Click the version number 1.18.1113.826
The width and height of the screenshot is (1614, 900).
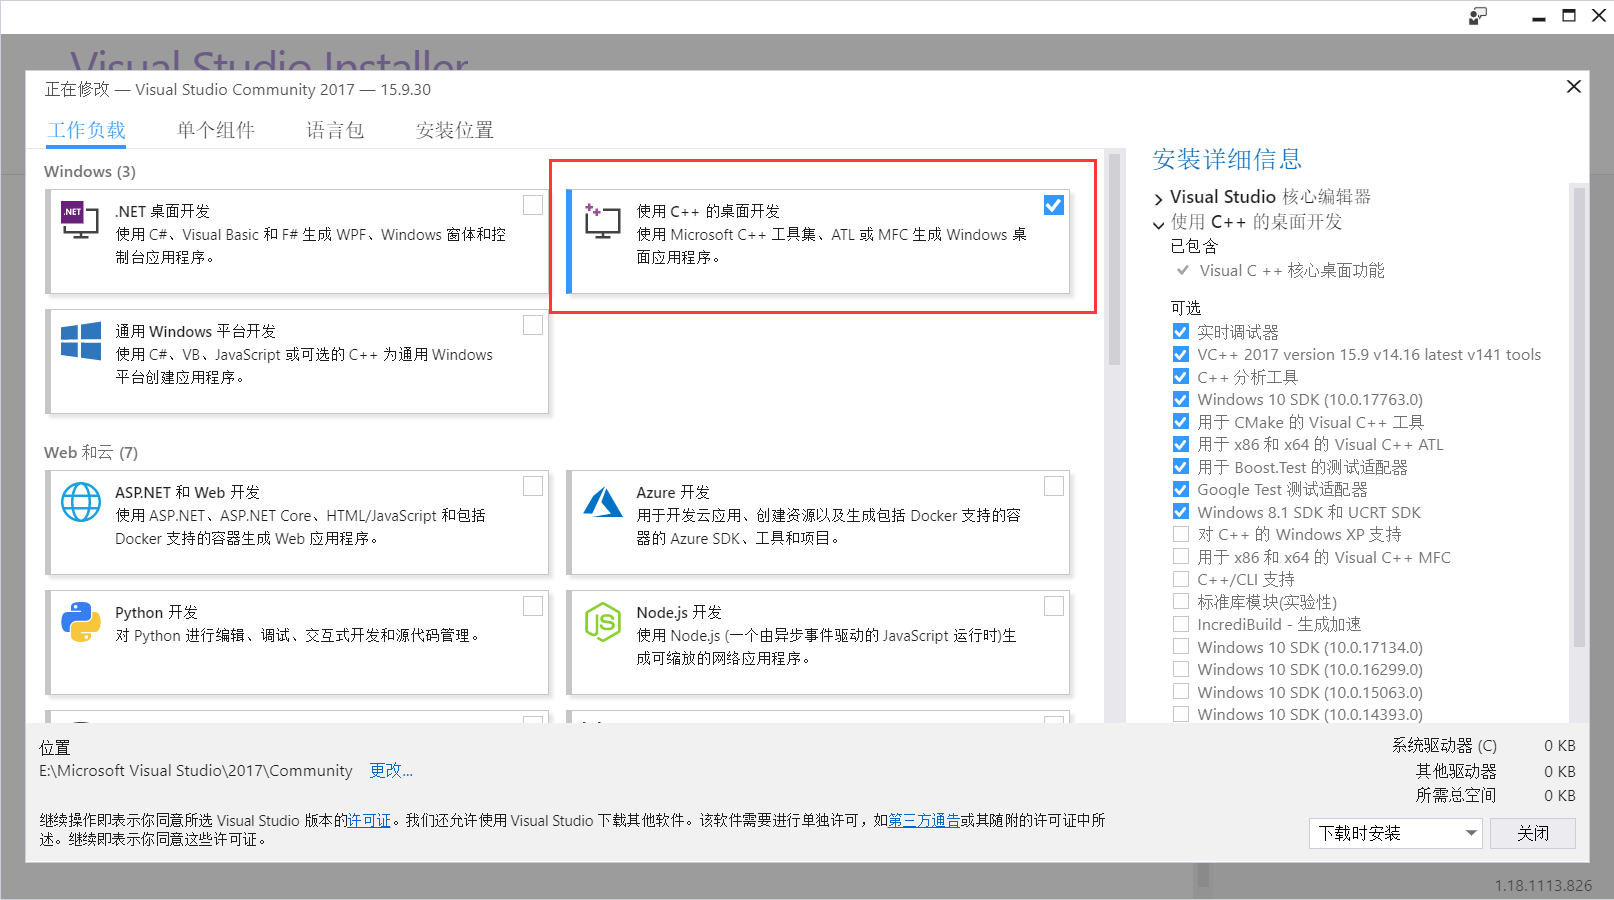click(1543, 885)
